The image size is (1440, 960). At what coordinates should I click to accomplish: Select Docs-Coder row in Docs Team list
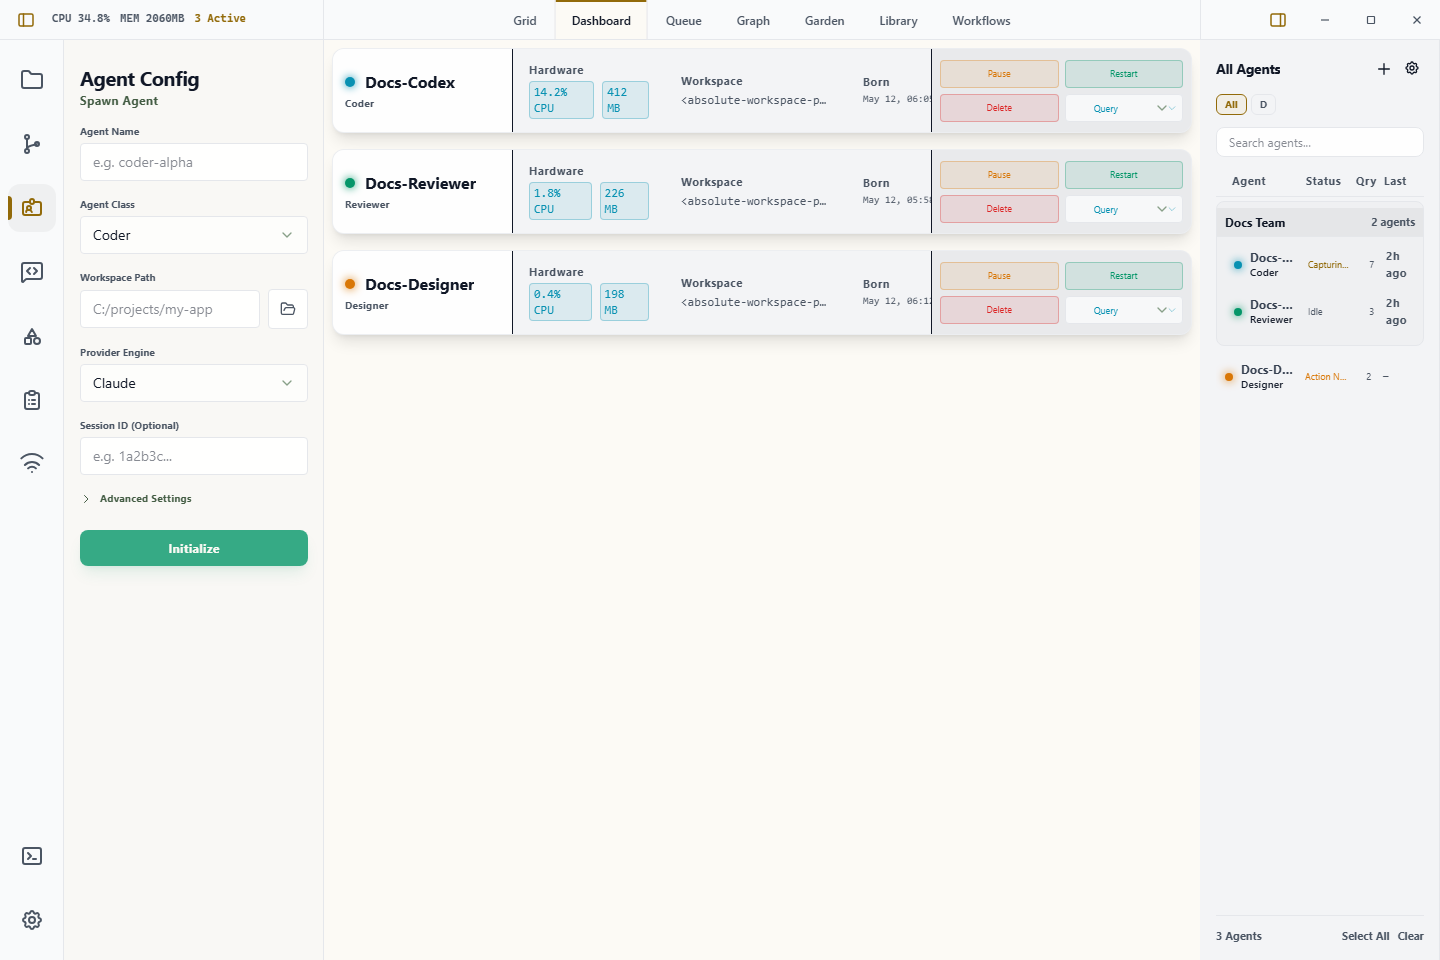[1320, 265]
